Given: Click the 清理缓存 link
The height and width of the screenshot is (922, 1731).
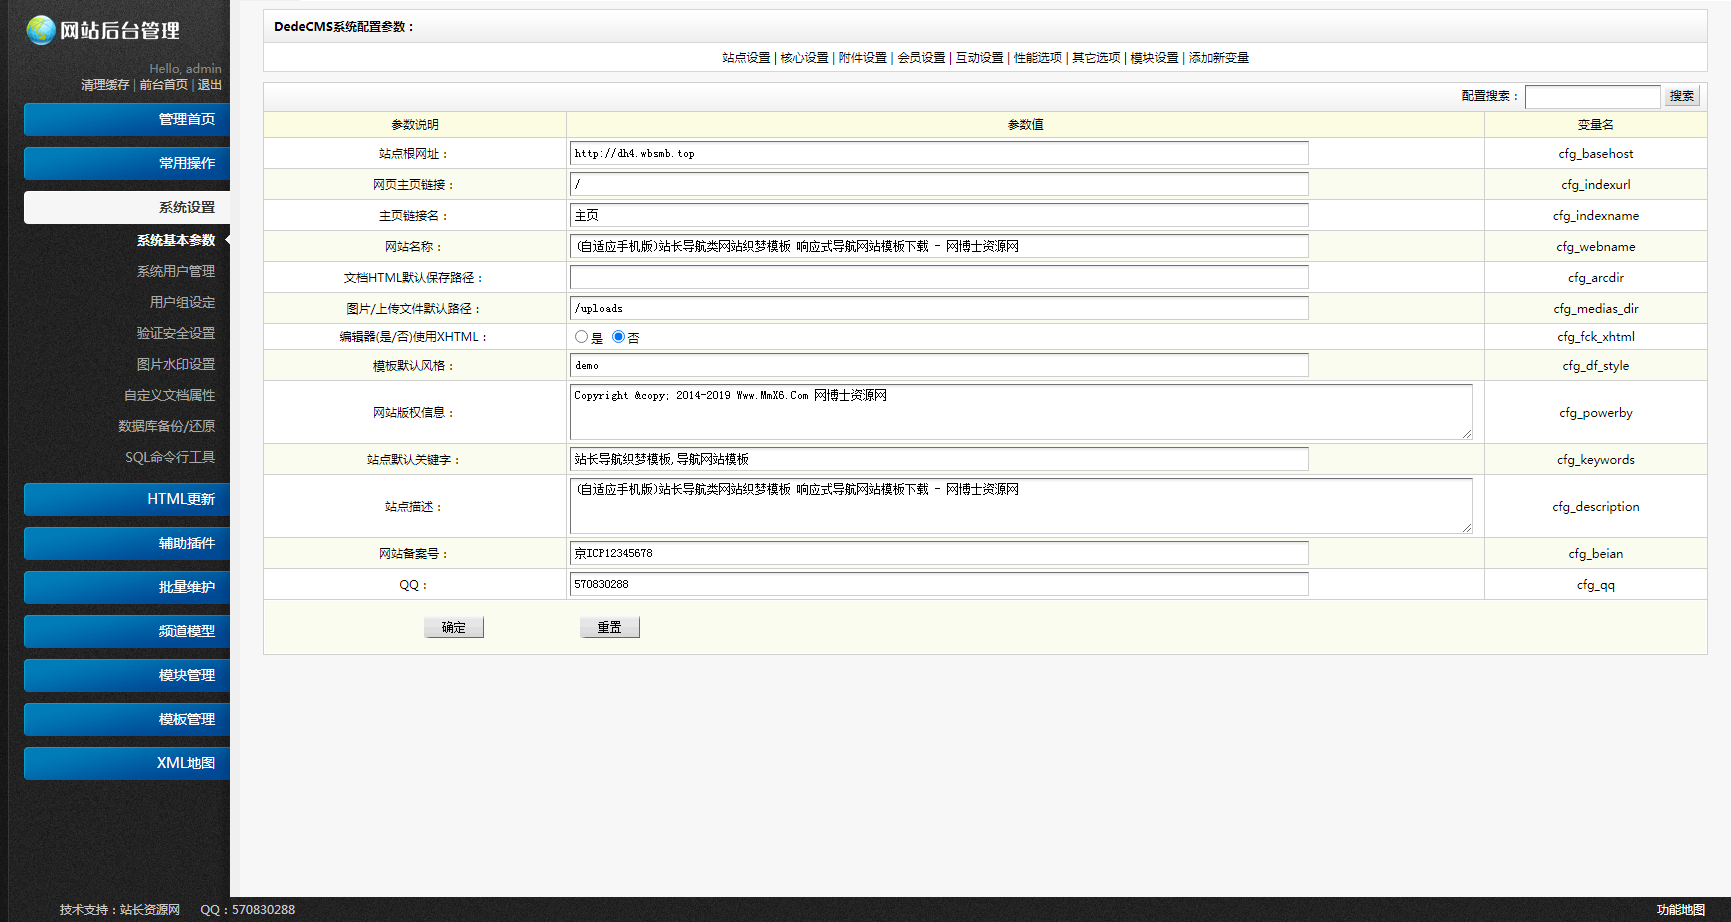Looking at the screenshot, I should tap(105, 85).
